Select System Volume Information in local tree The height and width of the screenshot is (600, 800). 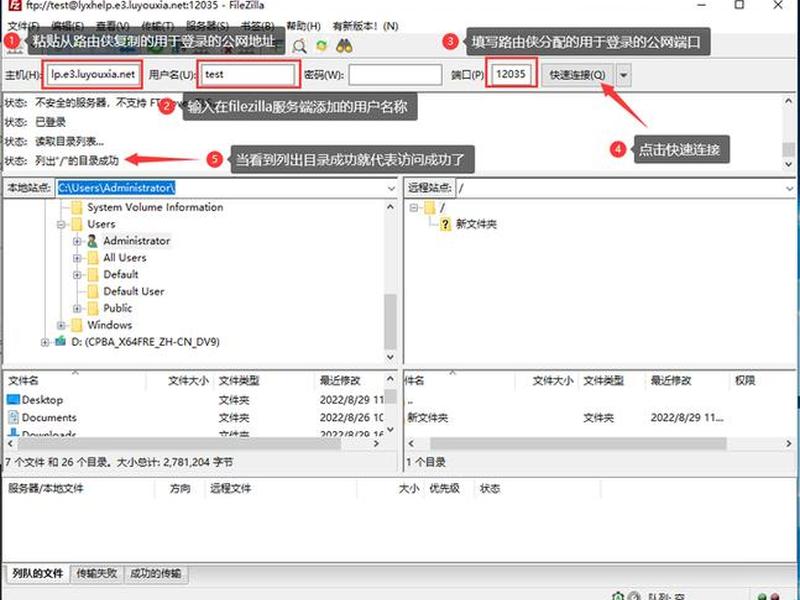tap(155, 207)
